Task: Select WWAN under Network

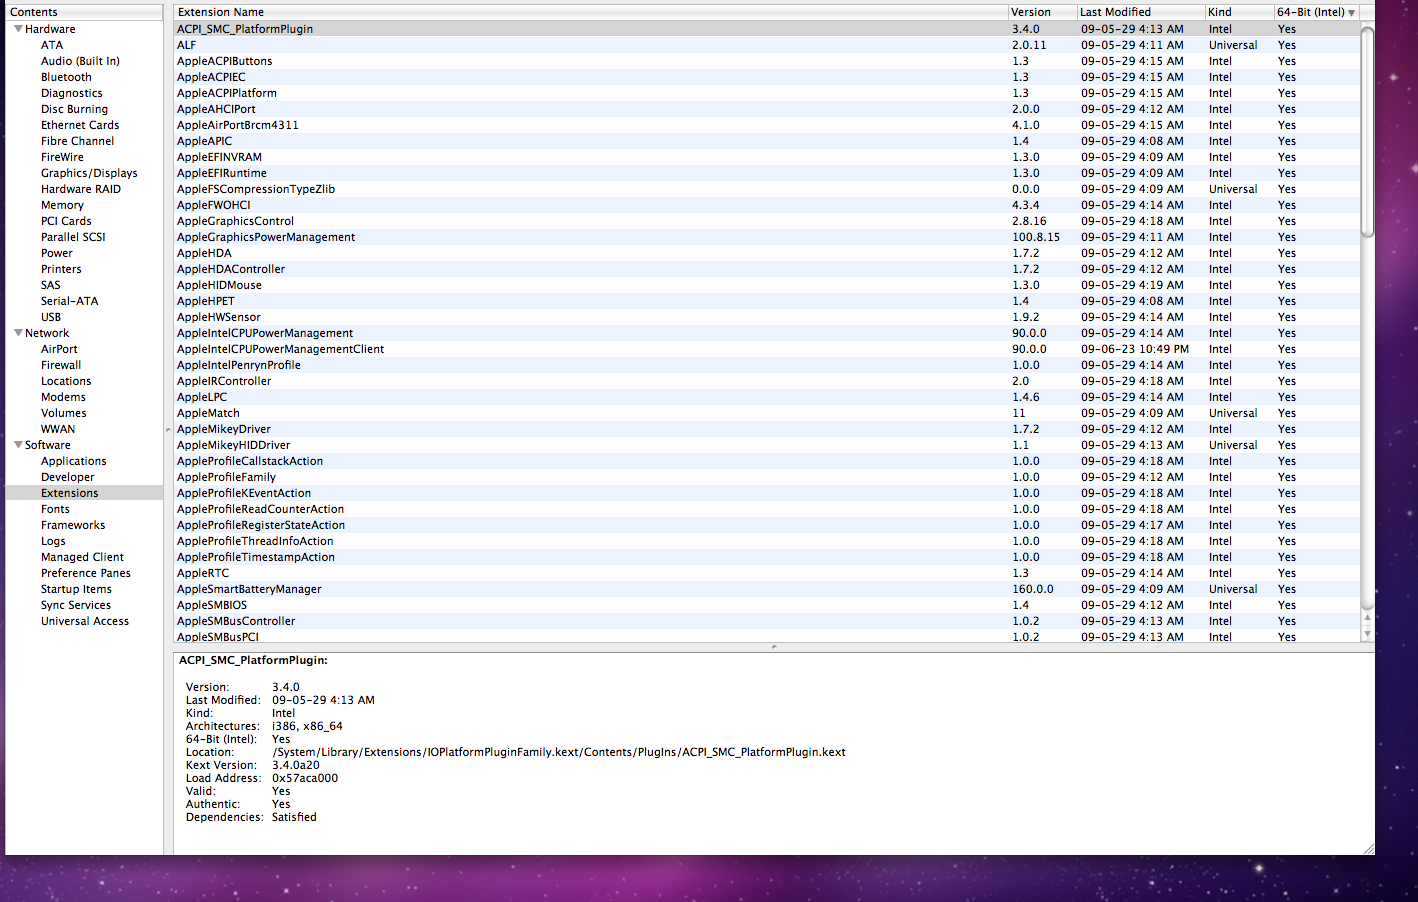Action: (x=58, y=429)
